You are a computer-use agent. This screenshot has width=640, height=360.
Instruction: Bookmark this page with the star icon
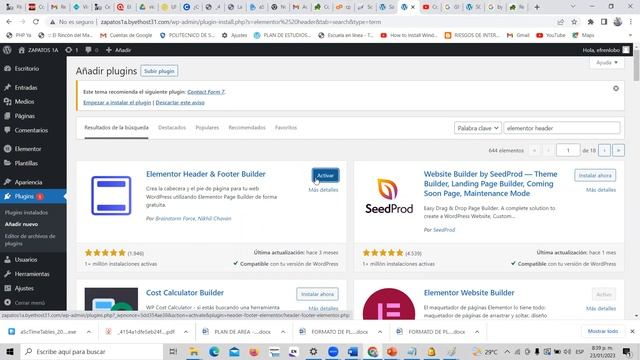[574, 22]
